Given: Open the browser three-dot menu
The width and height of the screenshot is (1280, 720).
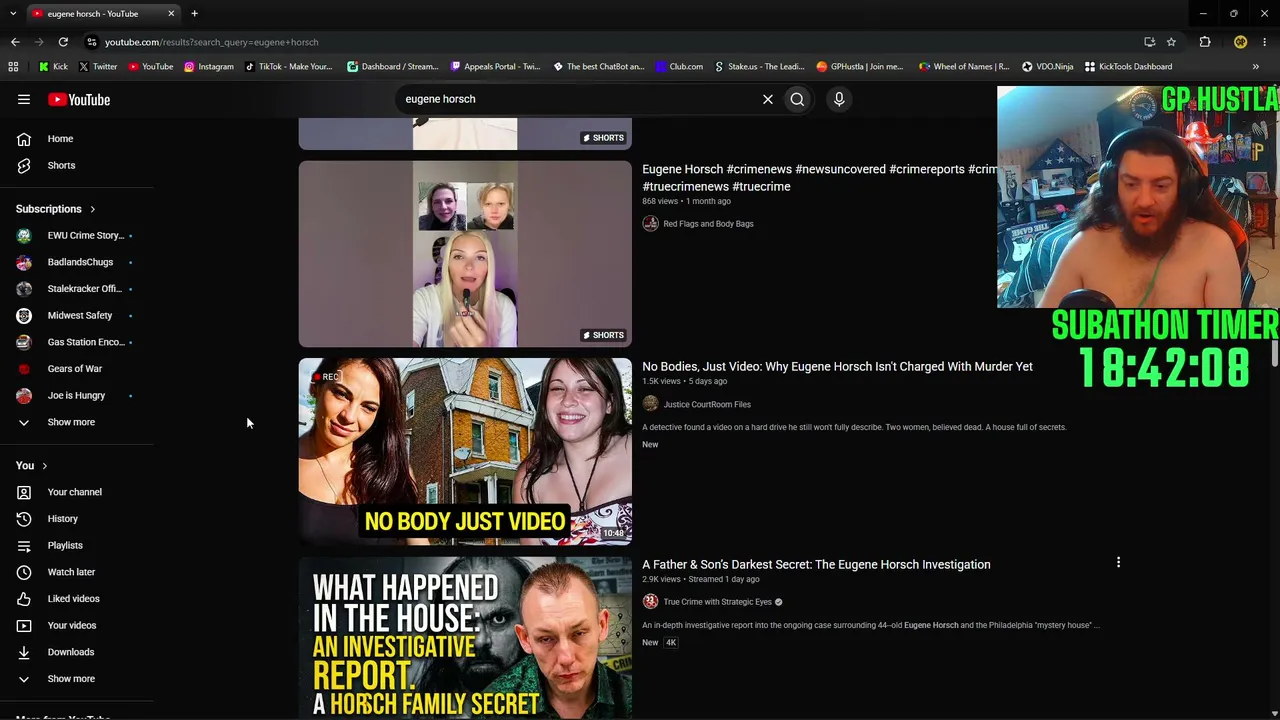Looking at the screenshot, I should [1265, 42].
